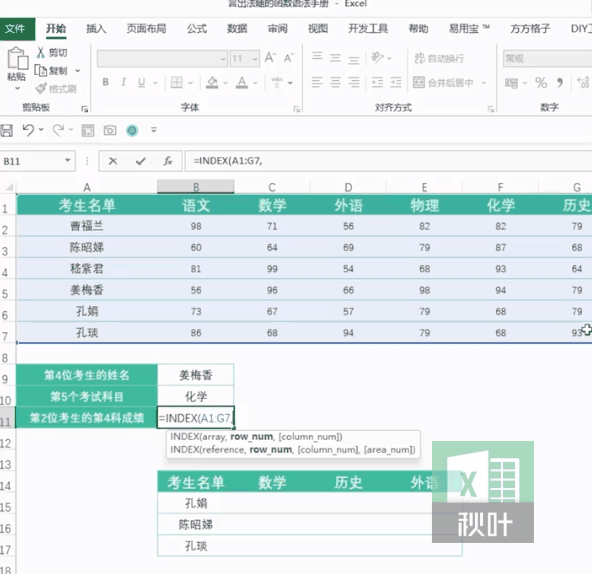The image size is (592, 574).
Task: Toggle center text alignment
Action: coord(335,82)
